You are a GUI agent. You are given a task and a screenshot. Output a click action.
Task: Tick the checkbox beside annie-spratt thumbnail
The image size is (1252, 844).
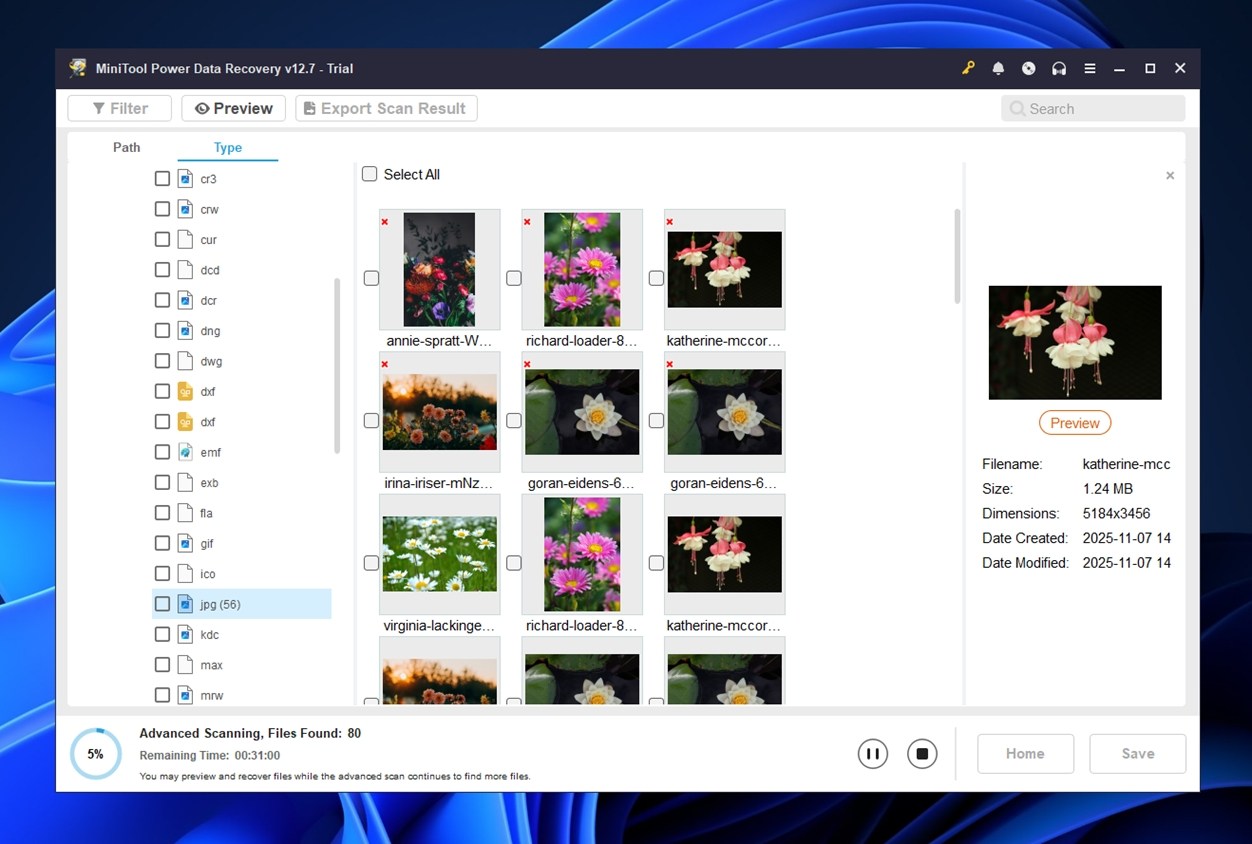[x=371, y=278]
